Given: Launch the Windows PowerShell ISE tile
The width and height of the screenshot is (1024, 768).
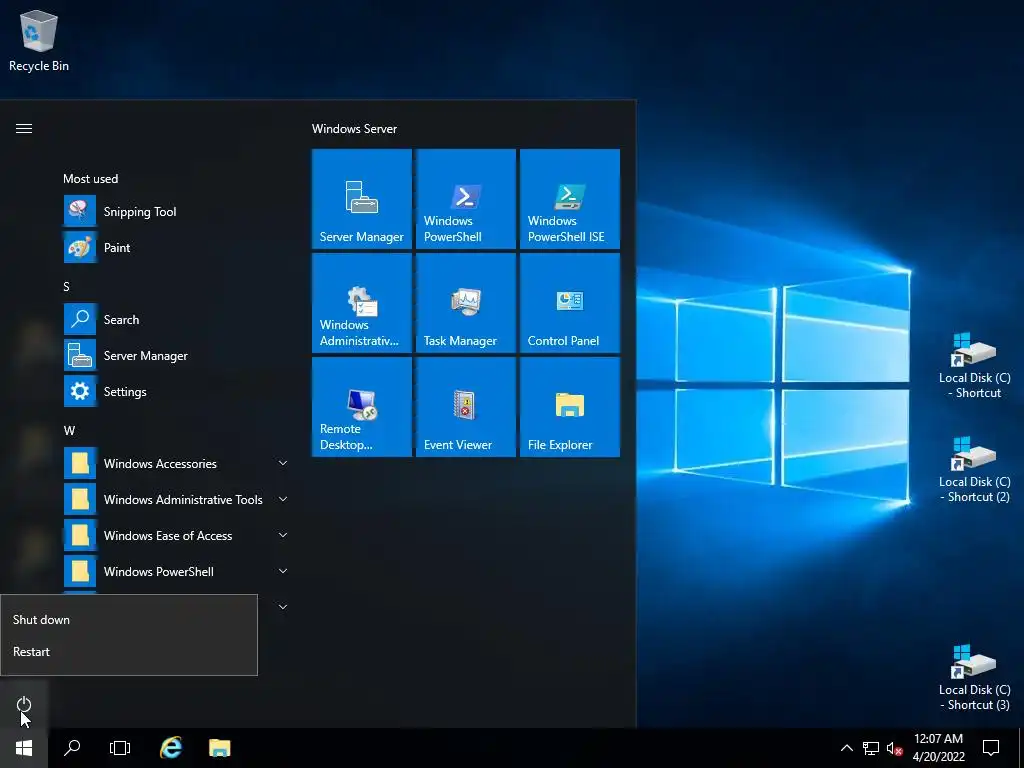Looking at the screenshot, I should click(x=569, y=199).
